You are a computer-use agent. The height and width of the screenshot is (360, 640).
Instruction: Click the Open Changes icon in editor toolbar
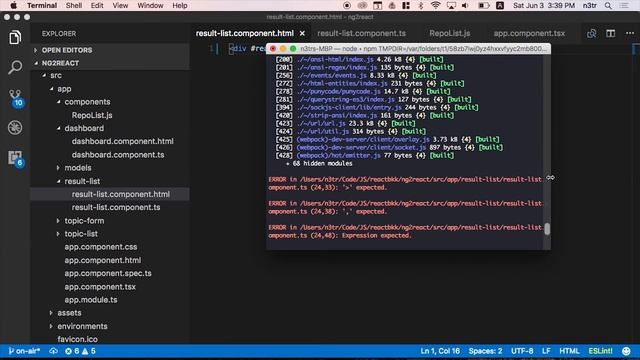pyautogui.click(x=591, y=33)
